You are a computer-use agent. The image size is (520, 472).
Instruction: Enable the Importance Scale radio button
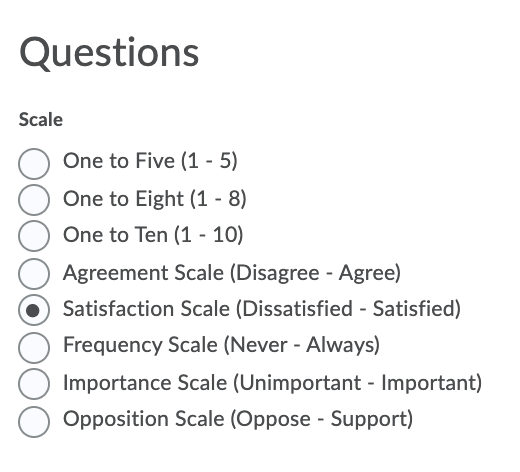point(34,384)
